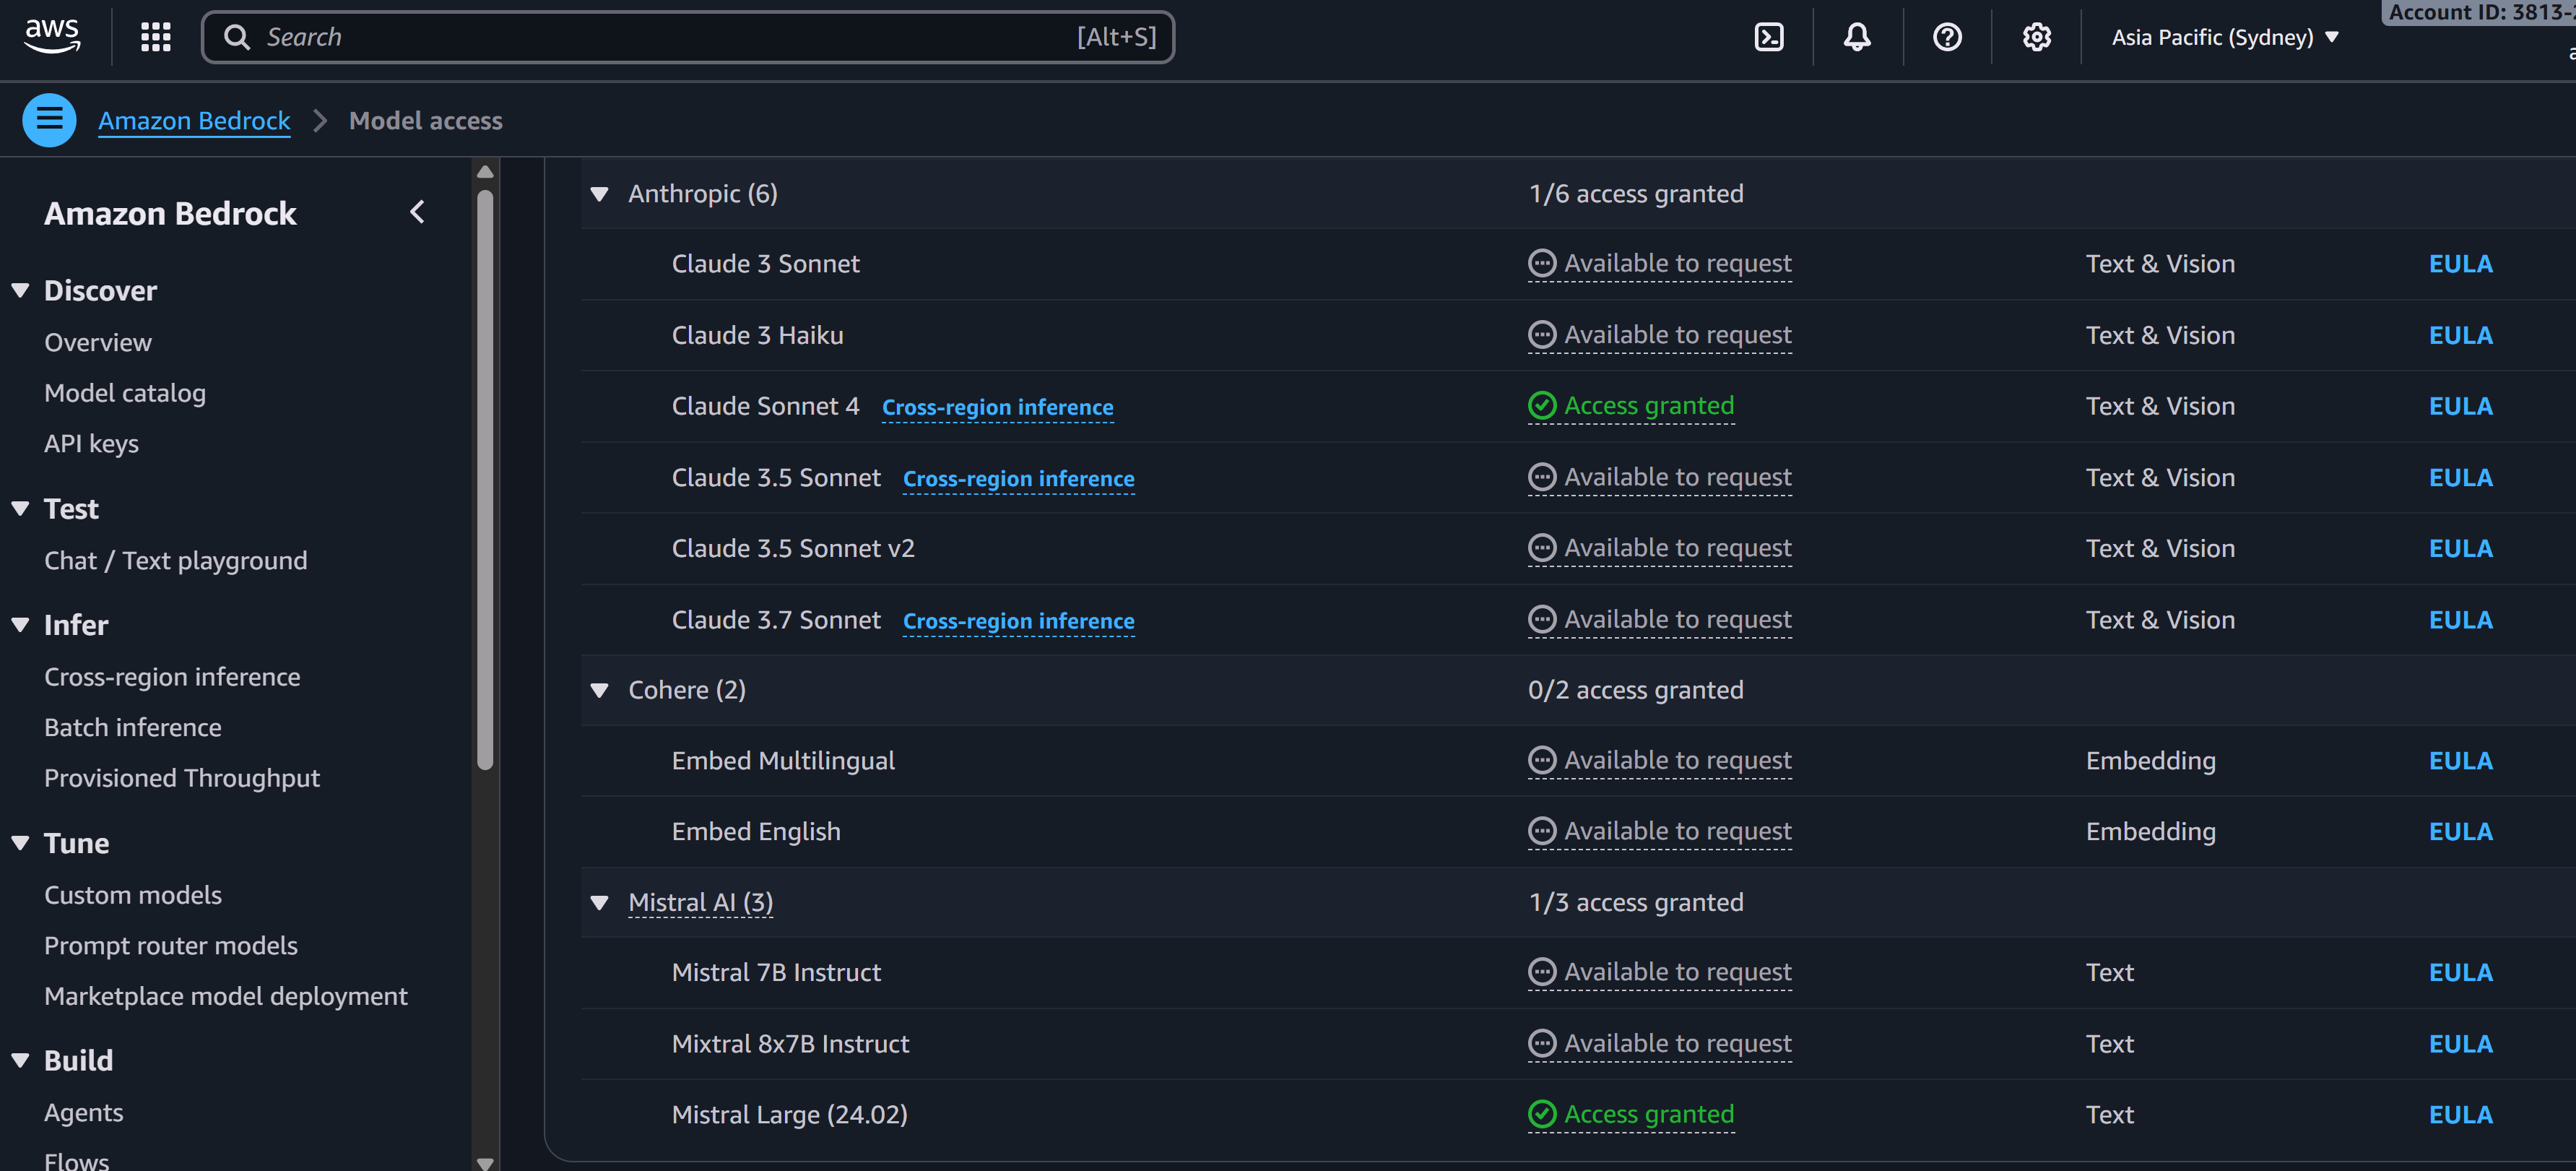The width and height of the screenshot is (2576, 1171).
Task: Toggle the blue hamburger navigation button
Action: [49, 120]
